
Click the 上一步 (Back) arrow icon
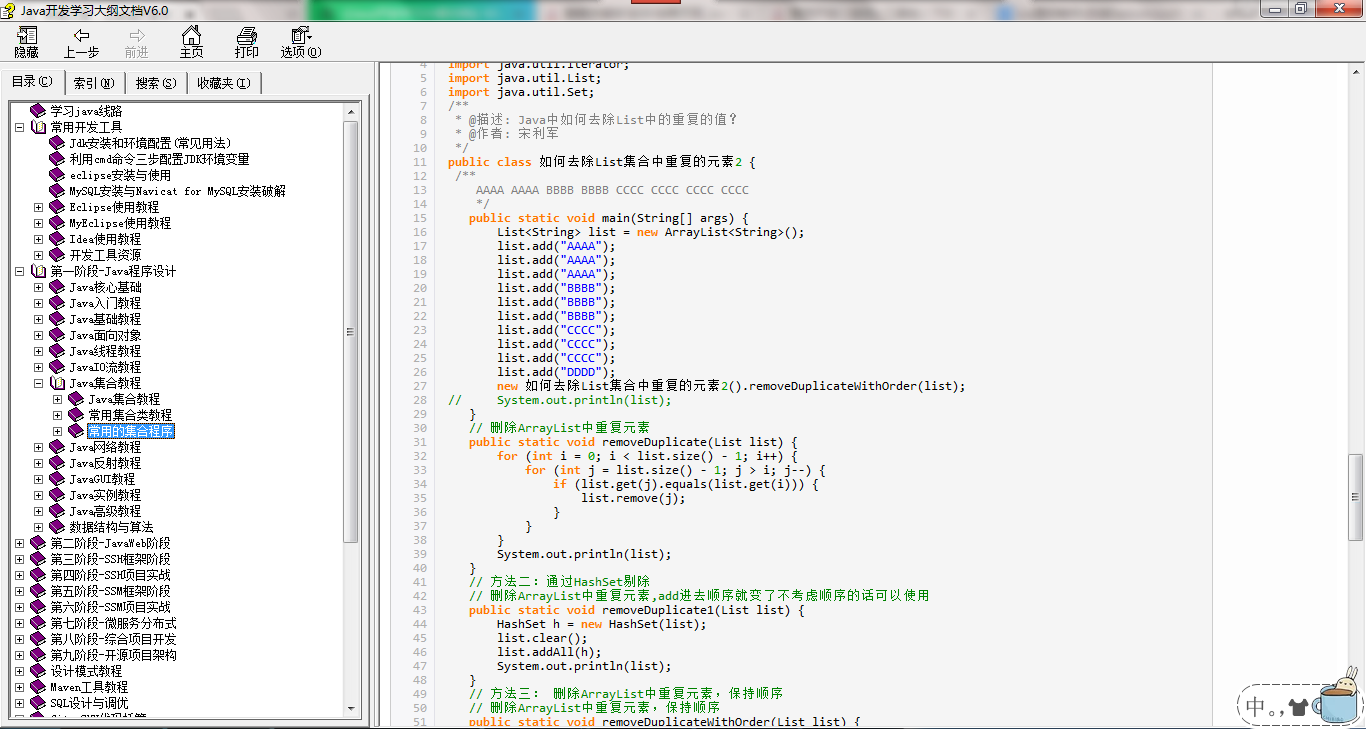(x=81, y=36)
